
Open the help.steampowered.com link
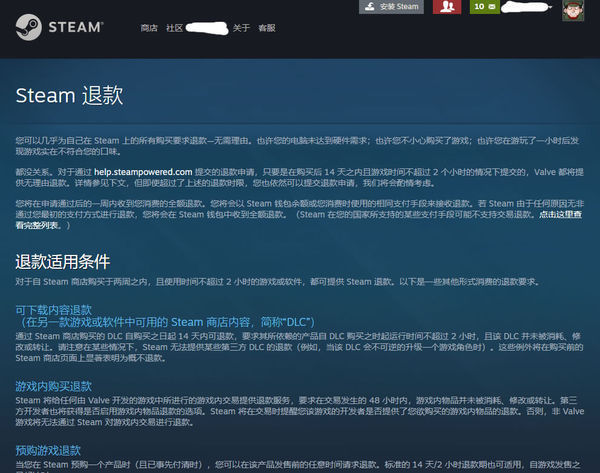click(143, 172)
